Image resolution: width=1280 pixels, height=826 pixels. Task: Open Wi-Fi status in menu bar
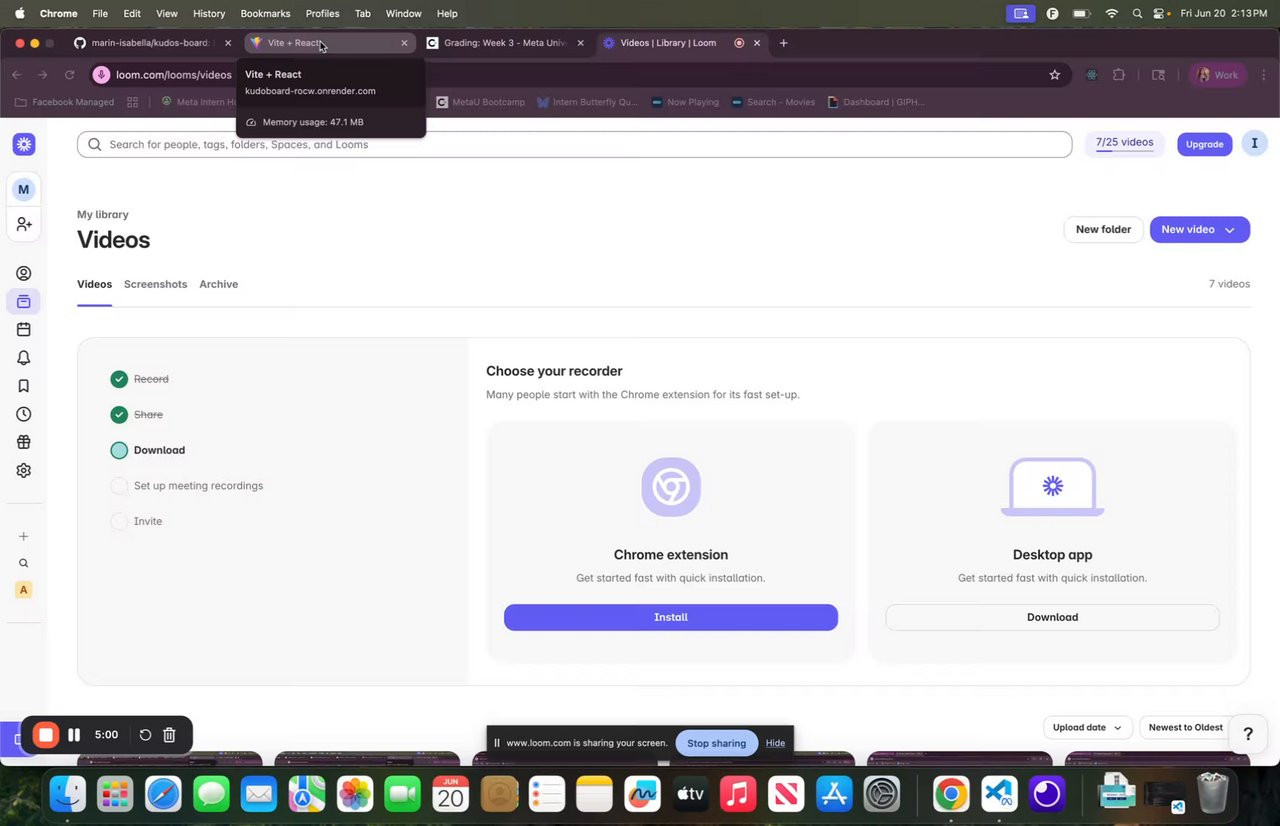(x=1111, y=13)
